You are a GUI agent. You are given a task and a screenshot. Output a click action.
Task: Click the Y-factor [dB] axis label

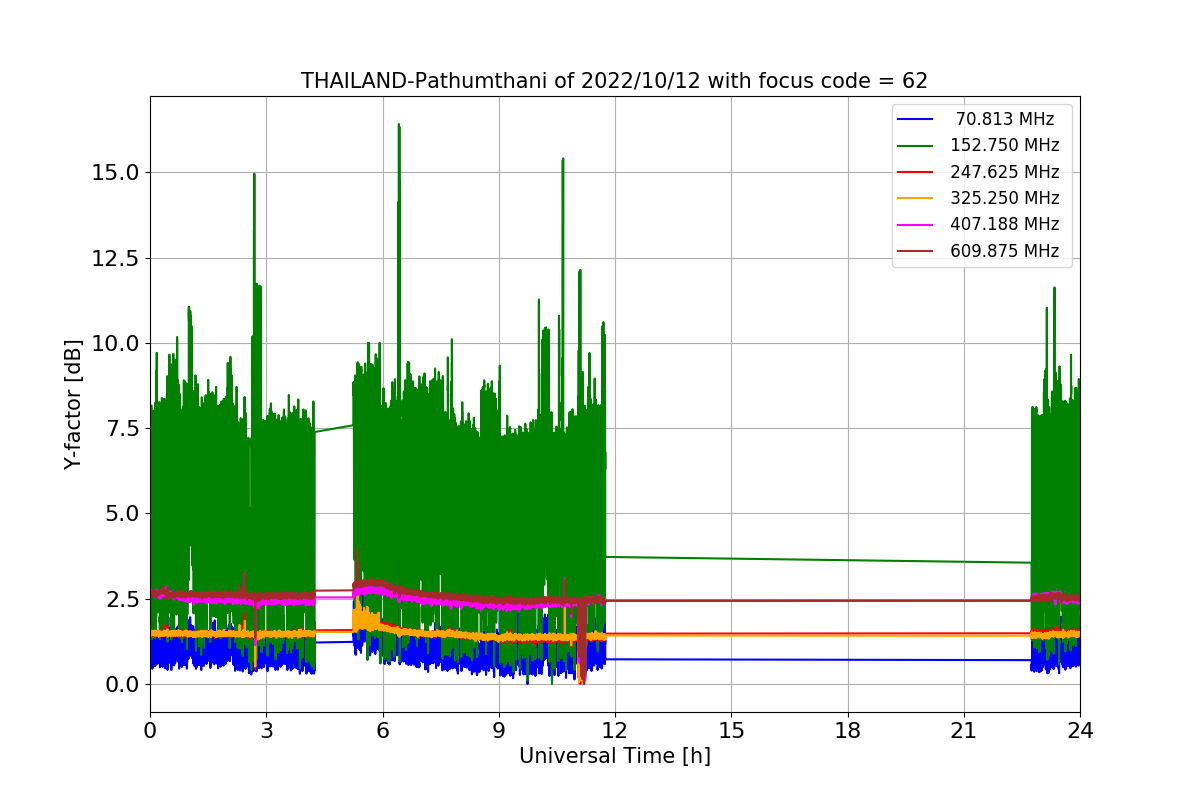click(x=72, y=405)
